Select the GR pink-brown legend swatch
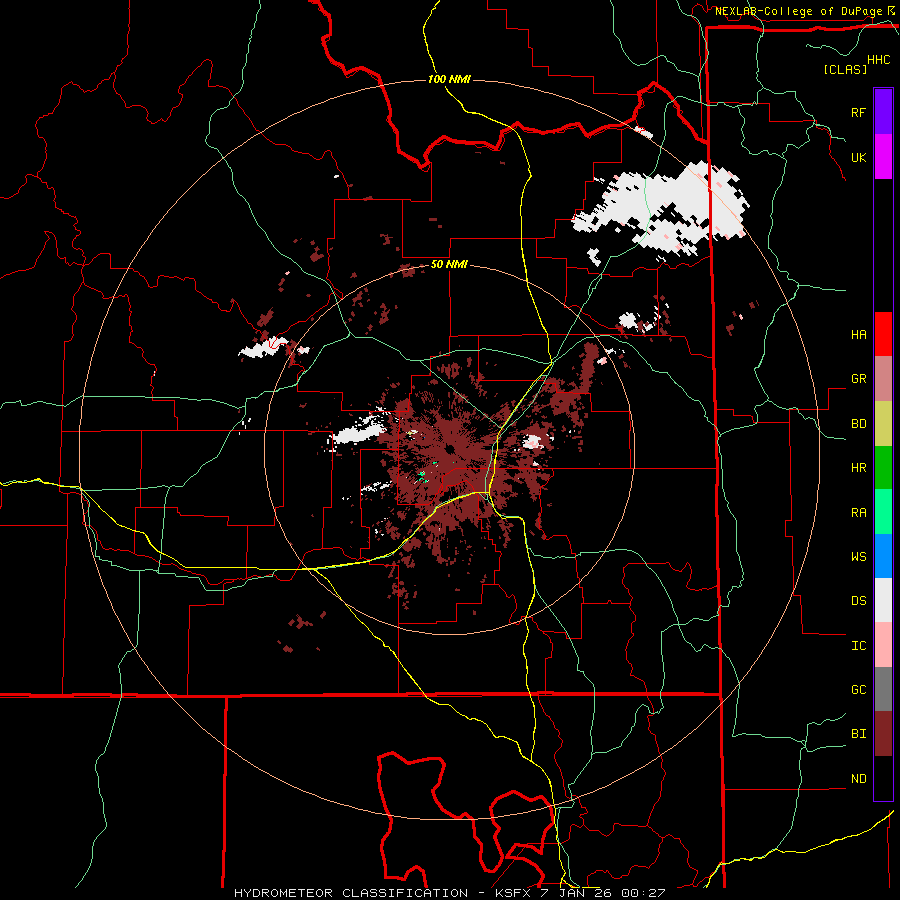Image resolution: width=900 pixels, height=900 pixels. click(883, 379)
